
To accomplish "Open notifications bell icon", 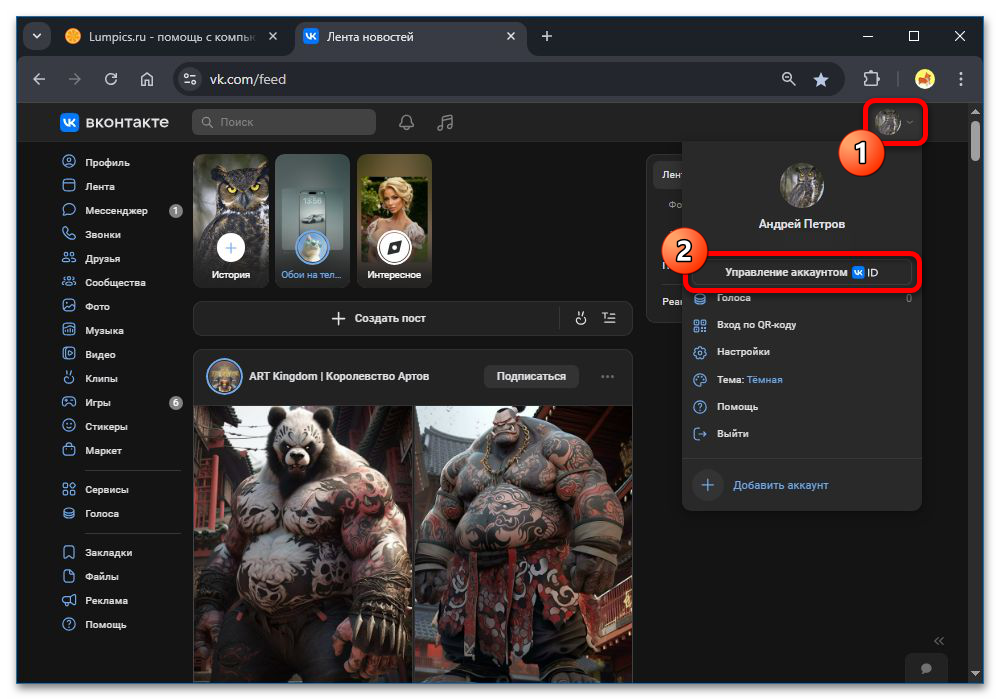I will [406, 122].
